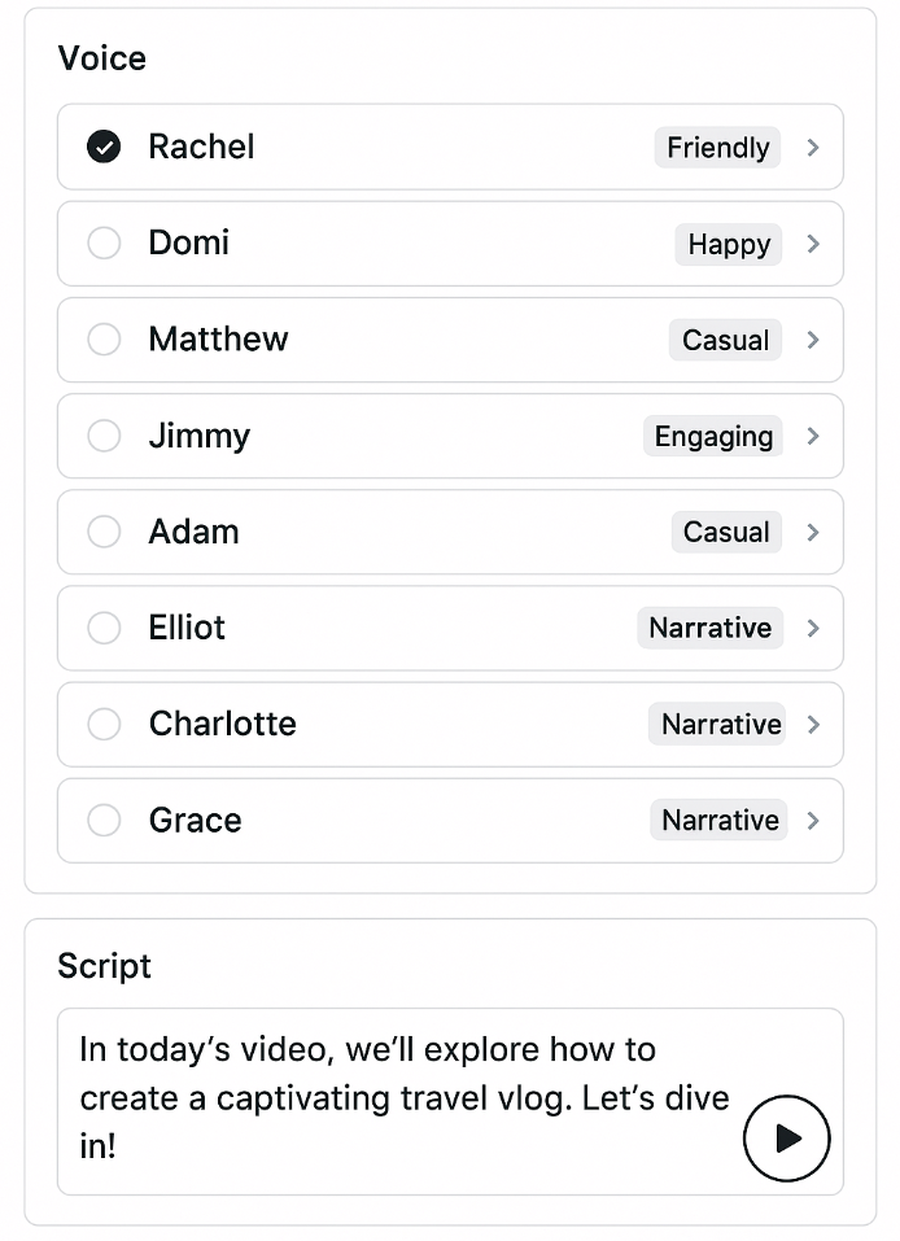
Task: Open Domi voice details chevron
Action: 813,243
